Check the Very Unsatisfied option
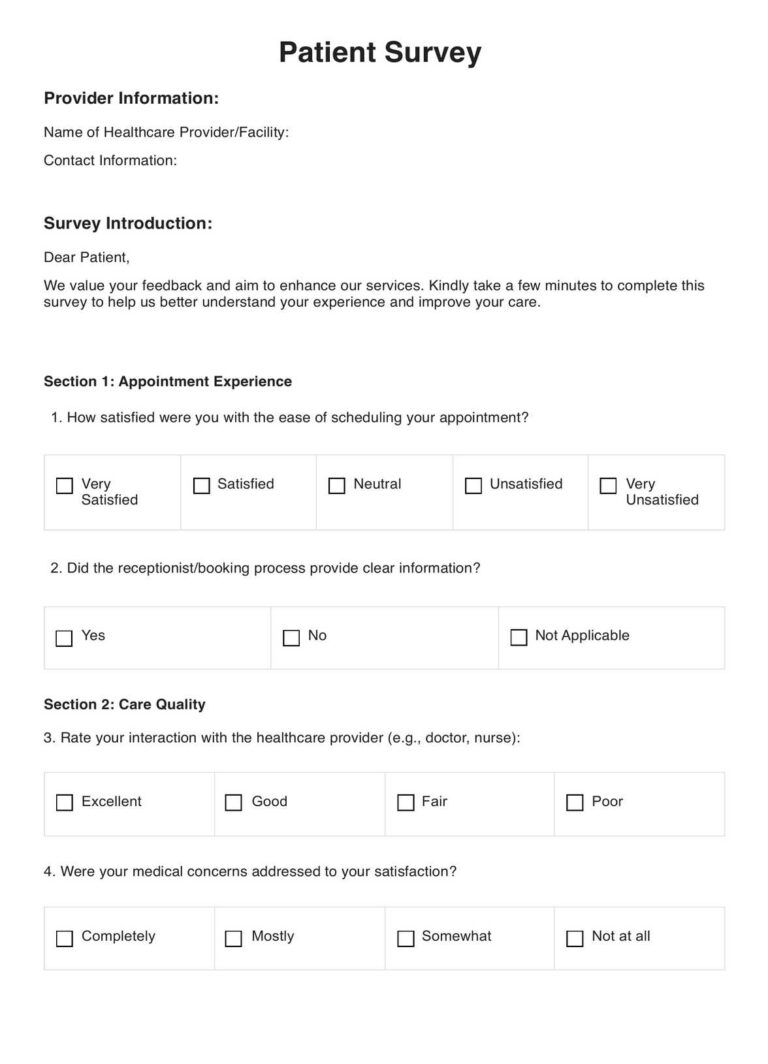 [x=609, y=486]
